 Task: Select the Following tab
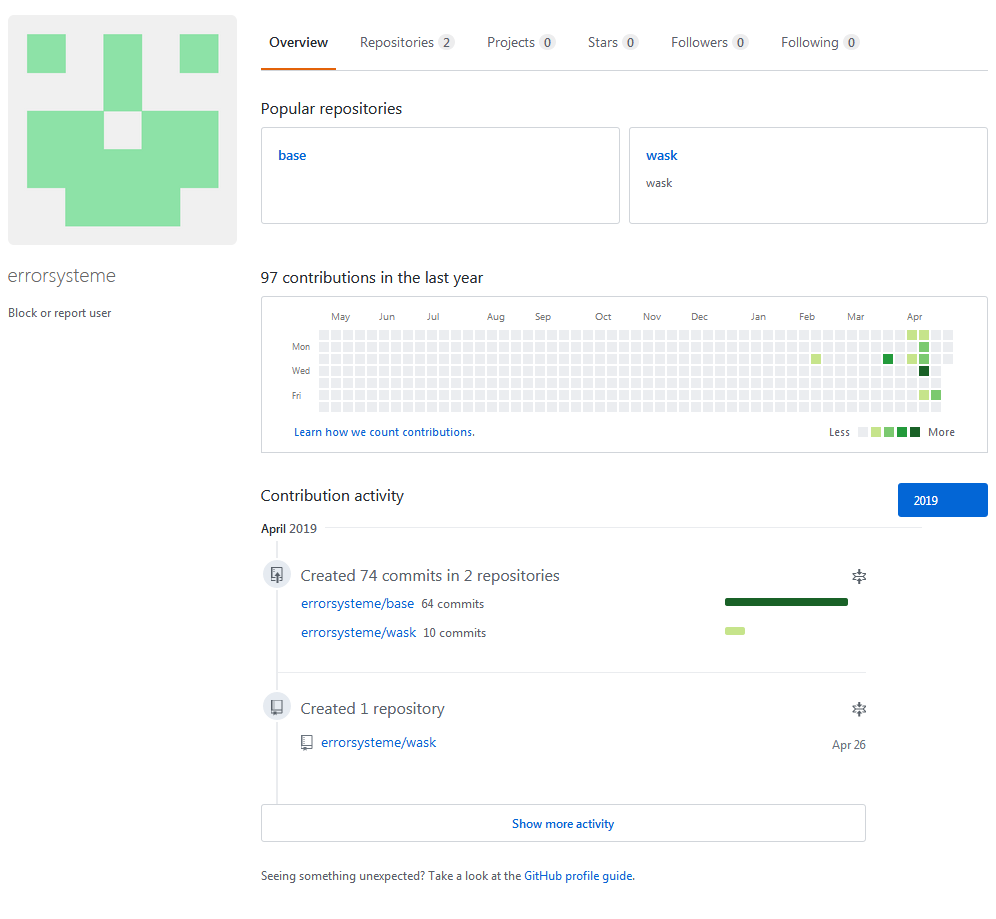(x=819, y=43)
